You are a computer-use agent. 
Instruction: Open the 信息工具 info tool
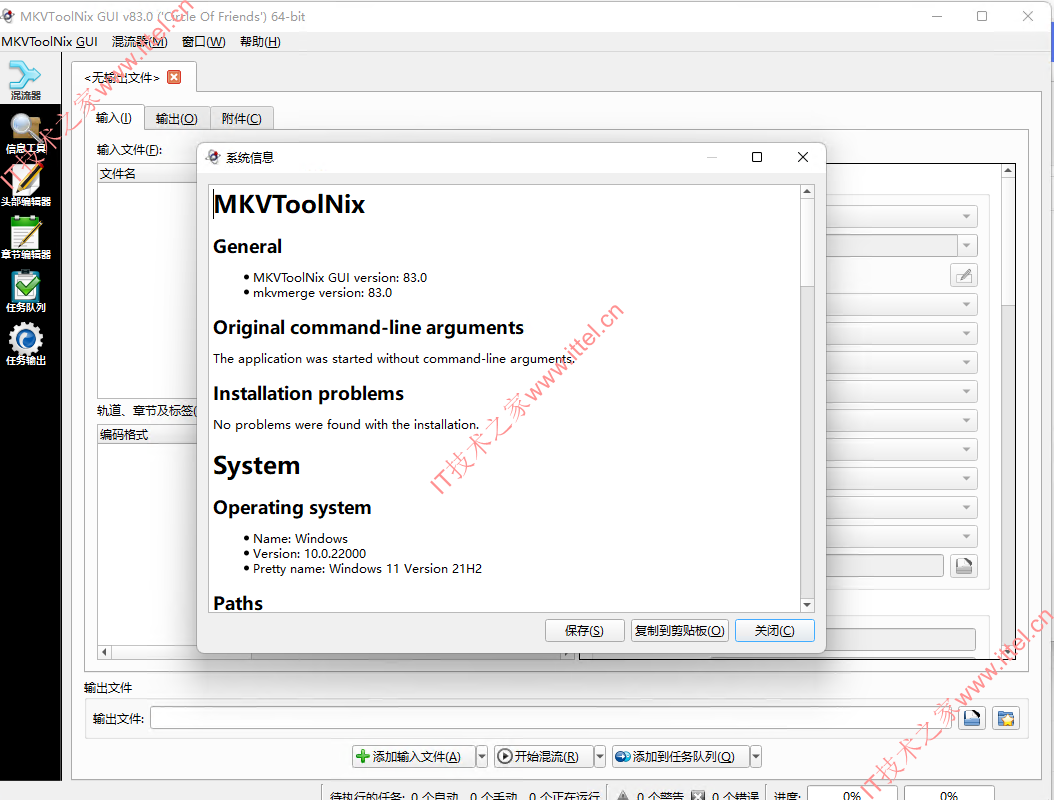(26, 133)
